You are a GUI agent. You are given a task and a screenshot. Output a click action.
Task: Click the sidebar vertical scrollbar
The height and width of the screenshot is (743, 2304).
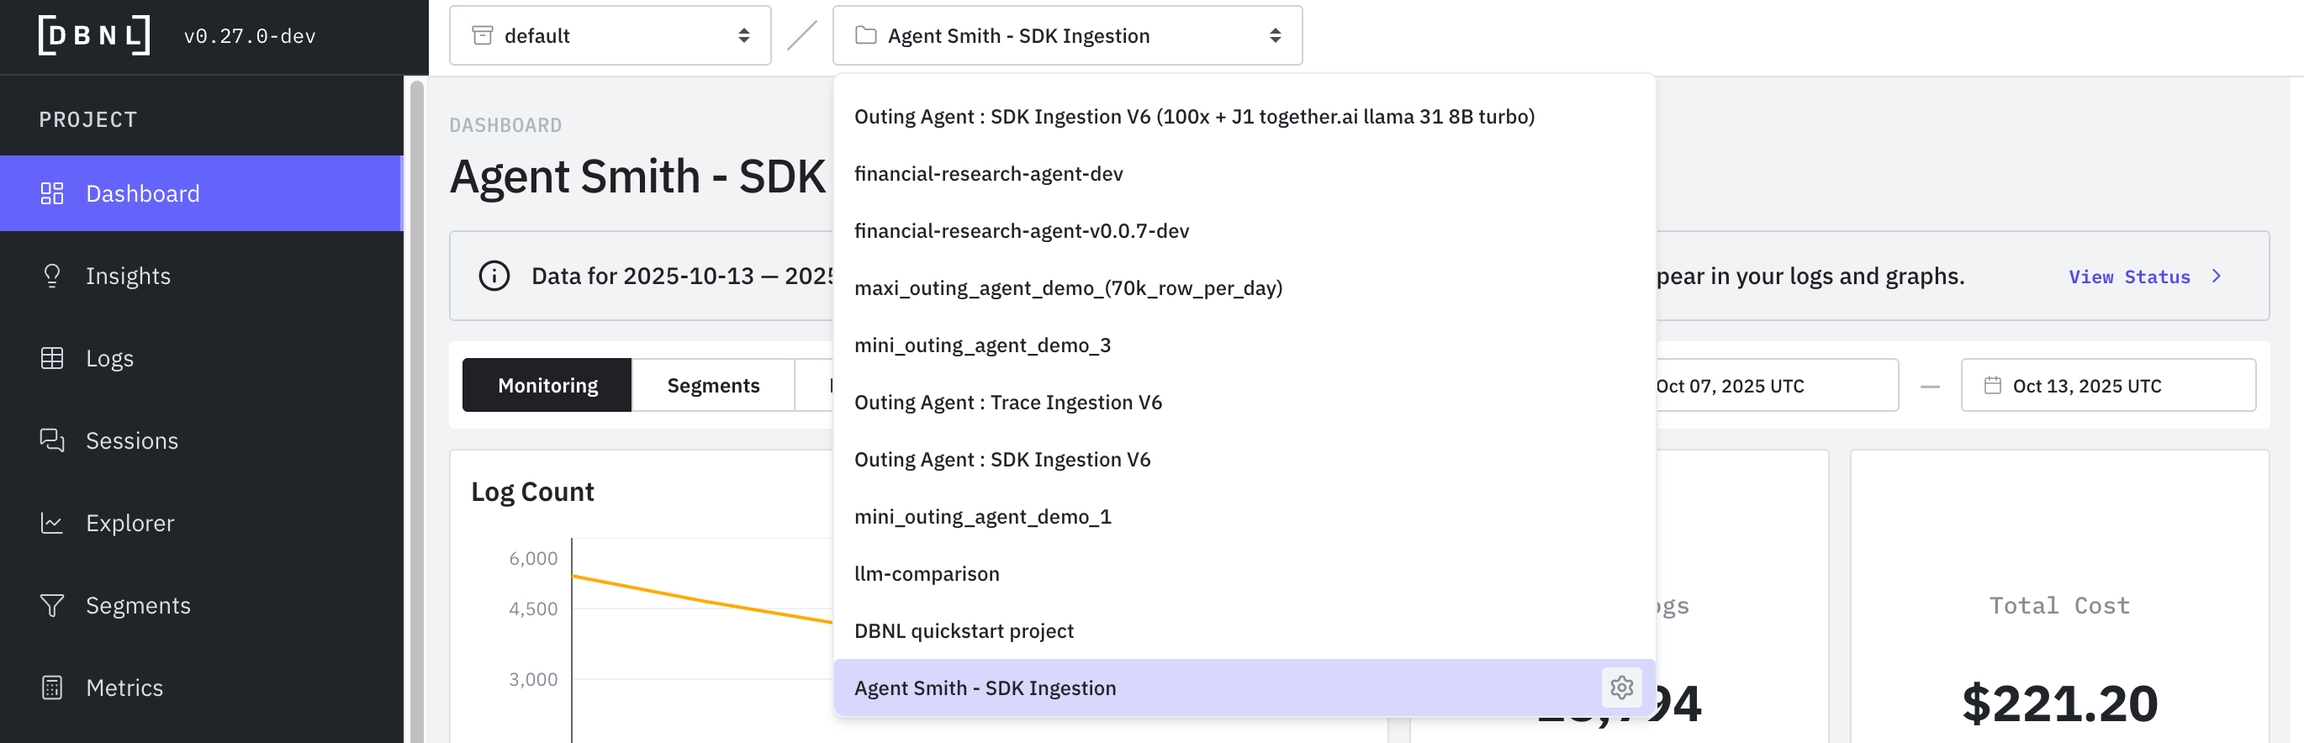point(417,400)
